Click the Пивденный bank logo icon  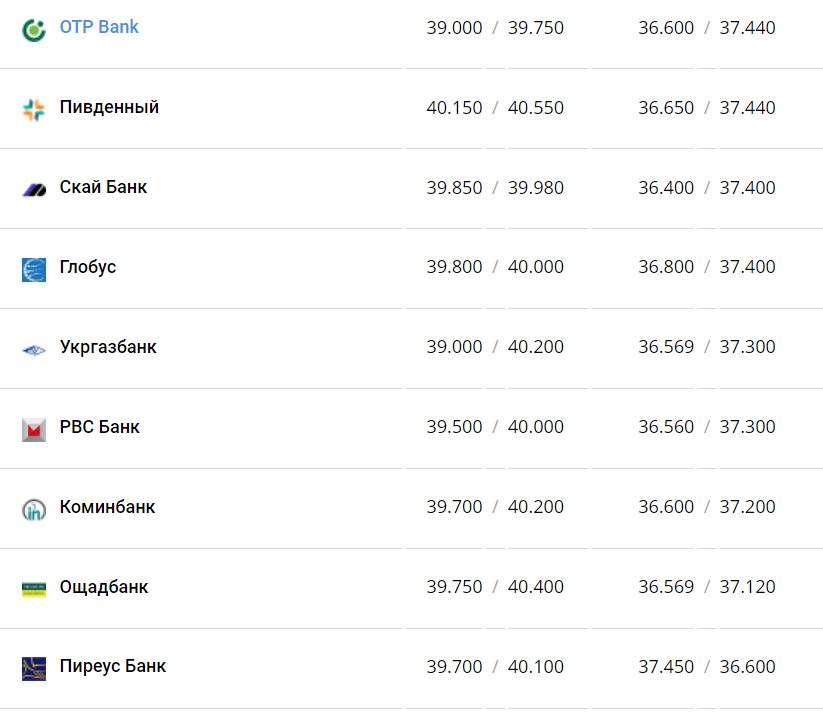point(34,109)
